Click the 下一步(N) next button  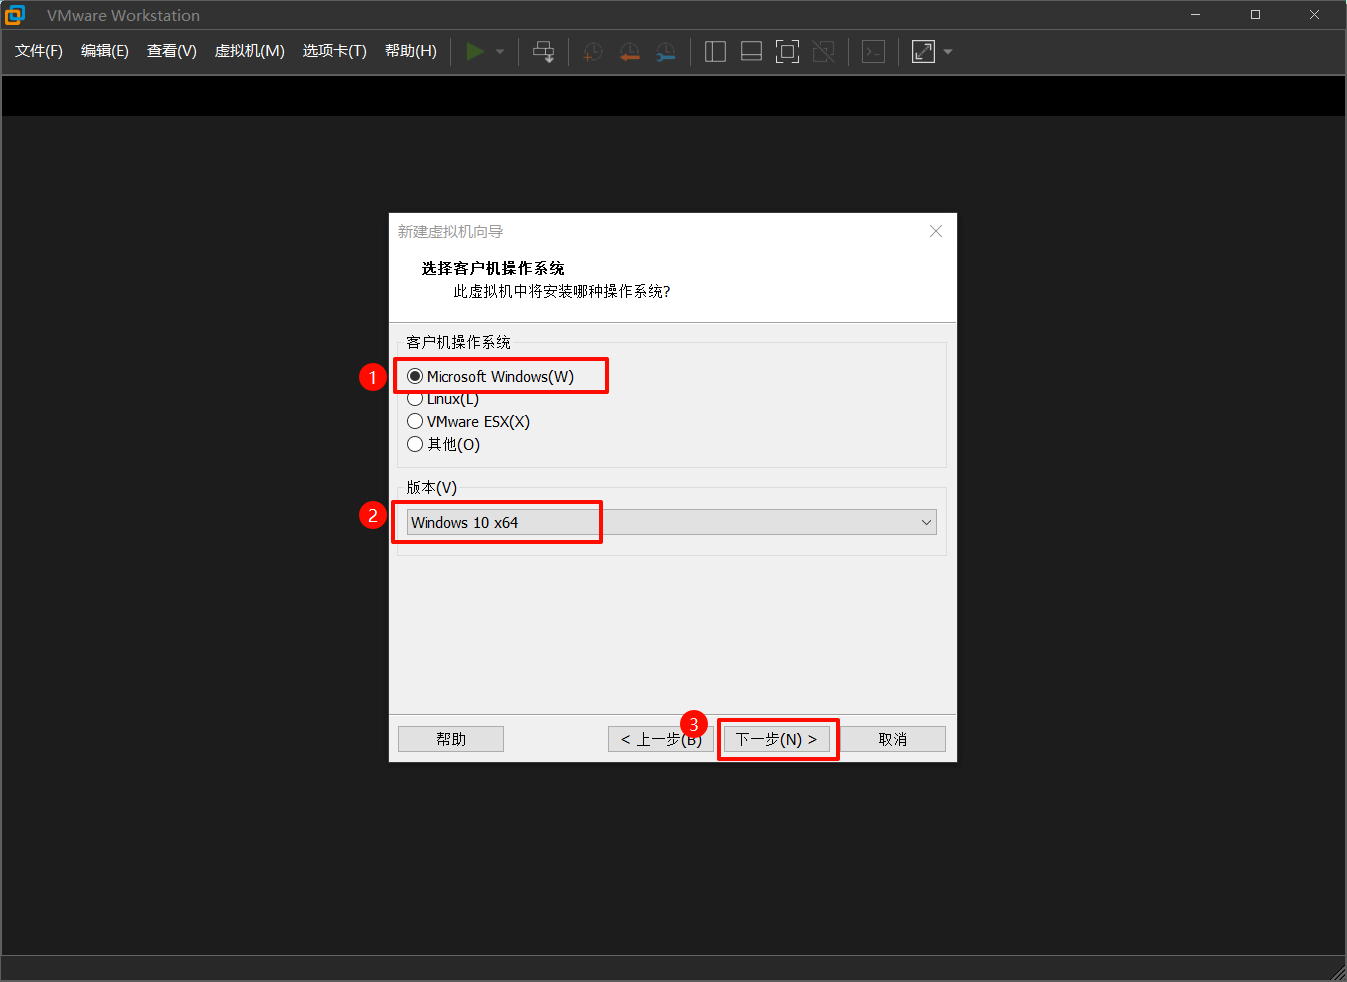(776, 739)
